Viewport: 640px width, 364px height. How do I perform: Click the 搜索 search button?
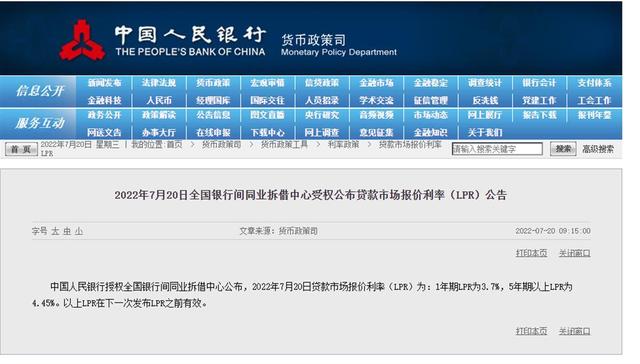(563, 149)
